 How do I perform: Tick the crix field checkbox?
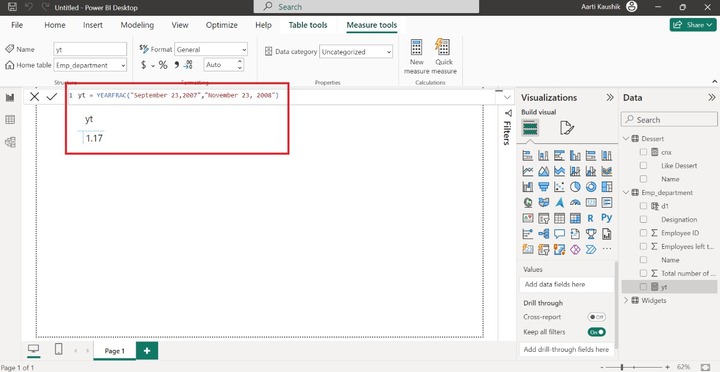(643, 152)
